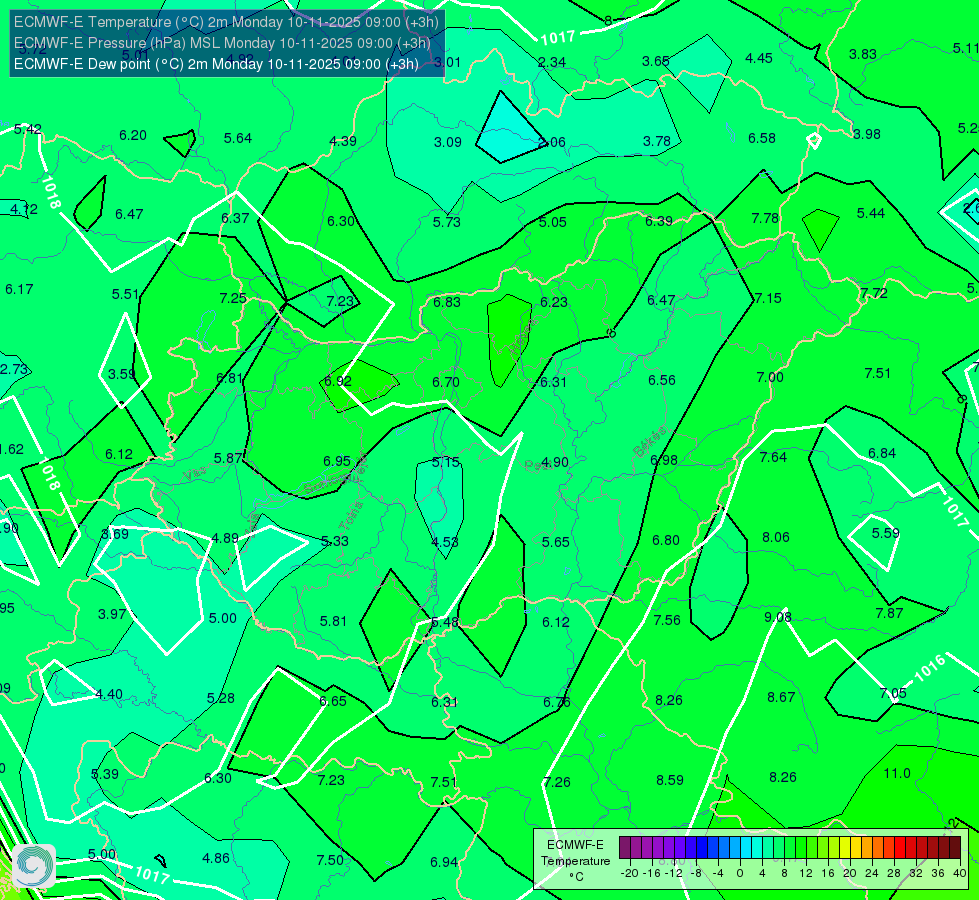Click the 6.98 temperature value

click(x=664, y=460)
